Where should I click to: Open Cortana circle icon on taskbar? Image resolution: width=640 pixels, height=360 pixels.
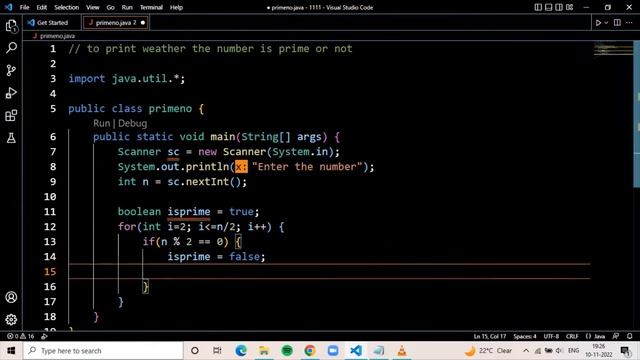(195, 351)
